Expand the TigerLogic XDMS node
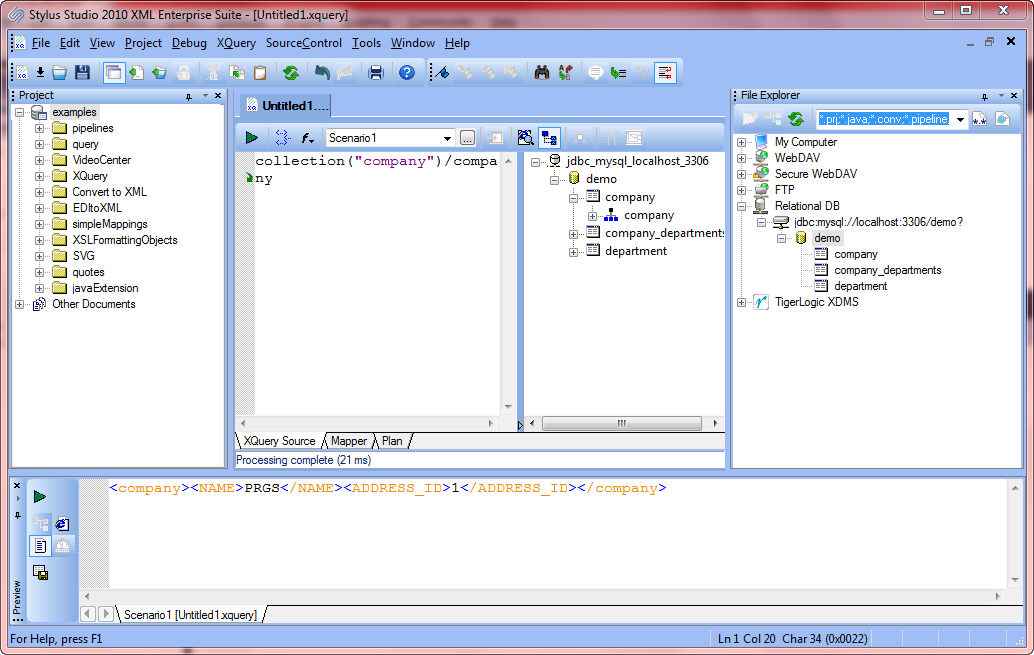 741,302
